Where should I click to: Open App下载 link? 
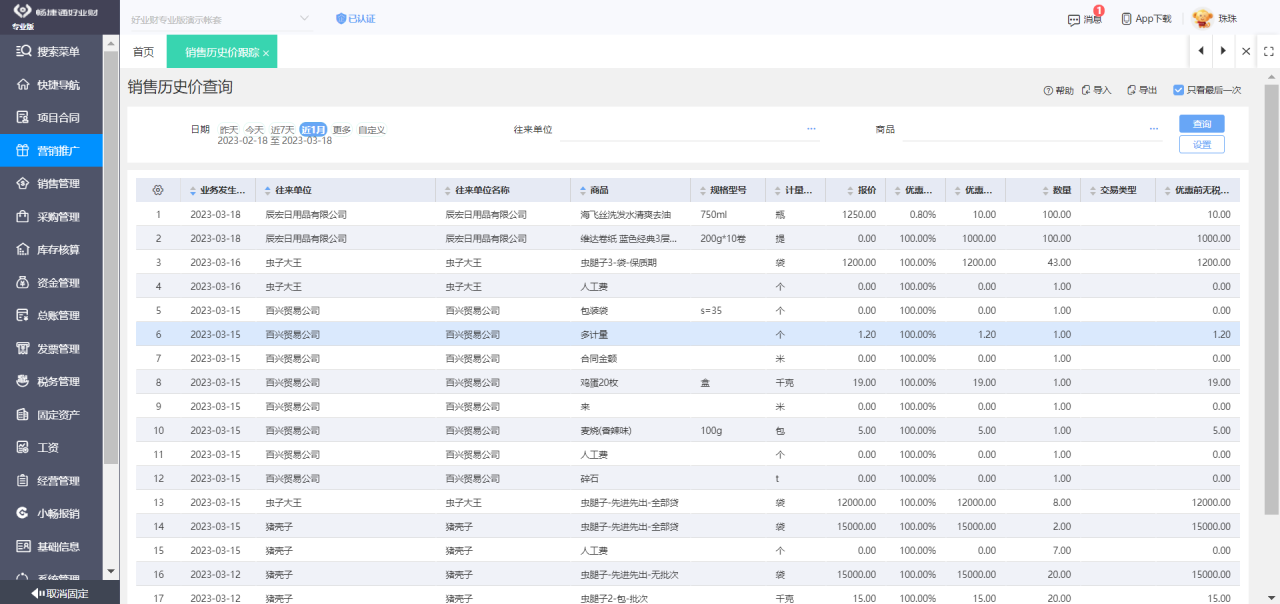tap(1145, 19)
